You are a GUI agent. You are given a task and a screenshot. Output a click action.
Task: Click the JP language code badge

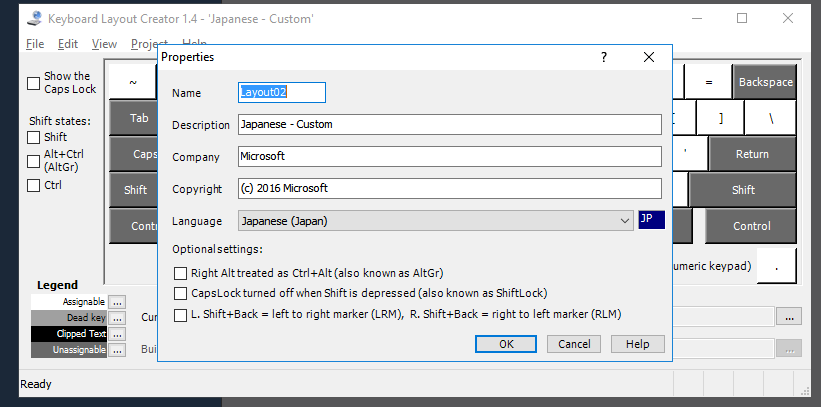650,220
